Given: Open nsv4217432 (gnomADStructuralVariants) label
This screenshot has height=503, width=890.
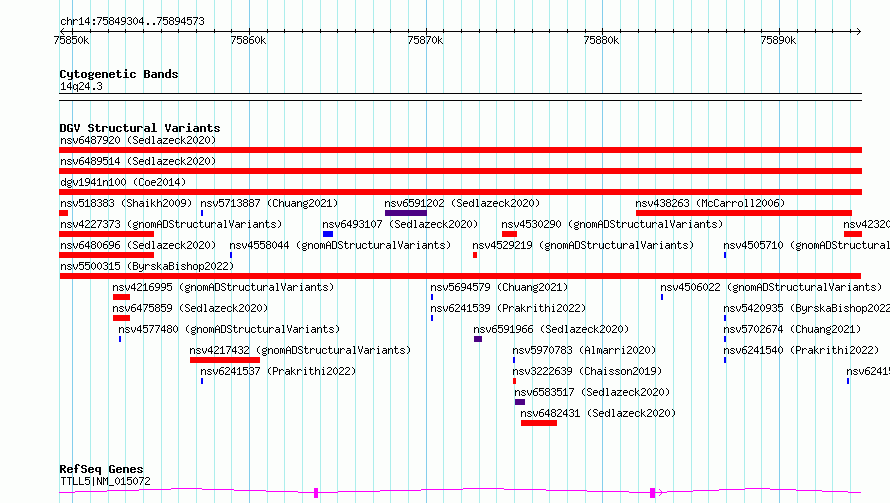Looking at the screenshot, I should (x=300, y=350).
